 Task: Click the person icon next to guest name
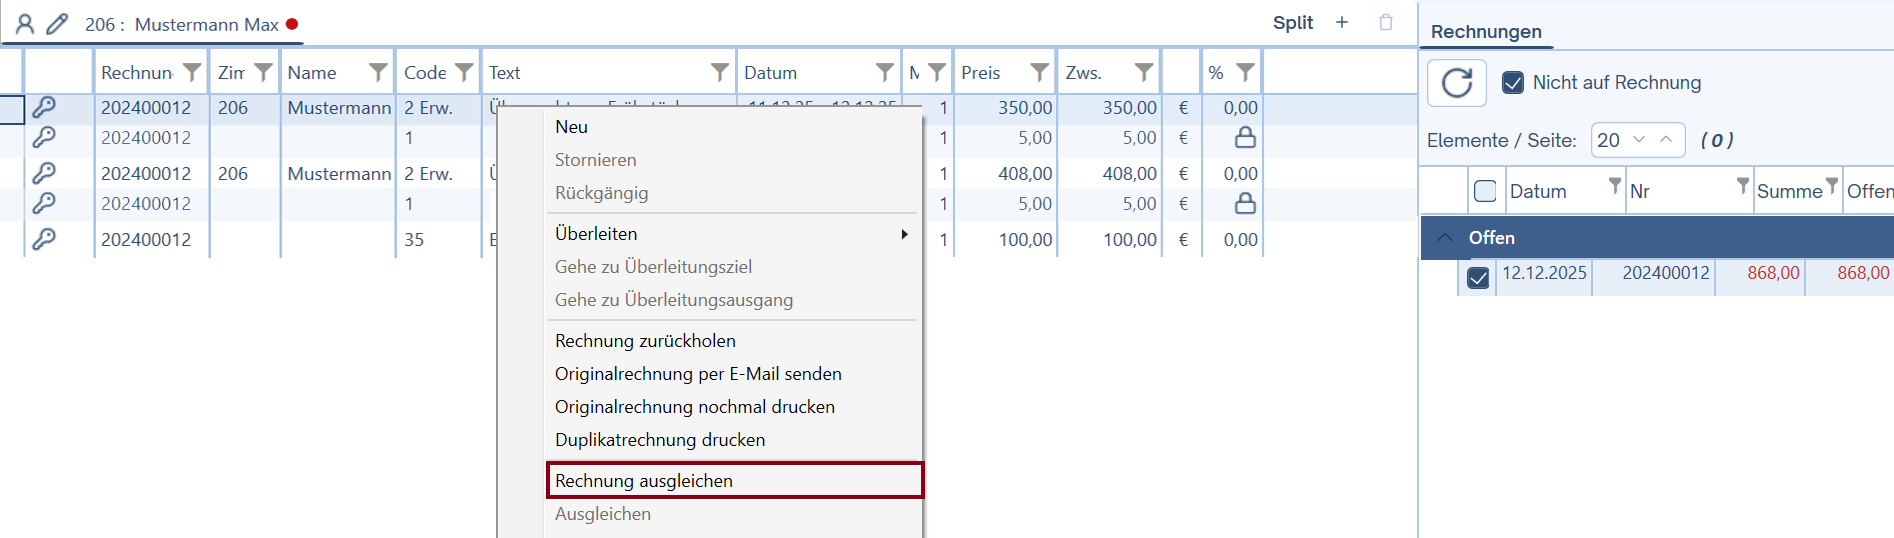25,24
